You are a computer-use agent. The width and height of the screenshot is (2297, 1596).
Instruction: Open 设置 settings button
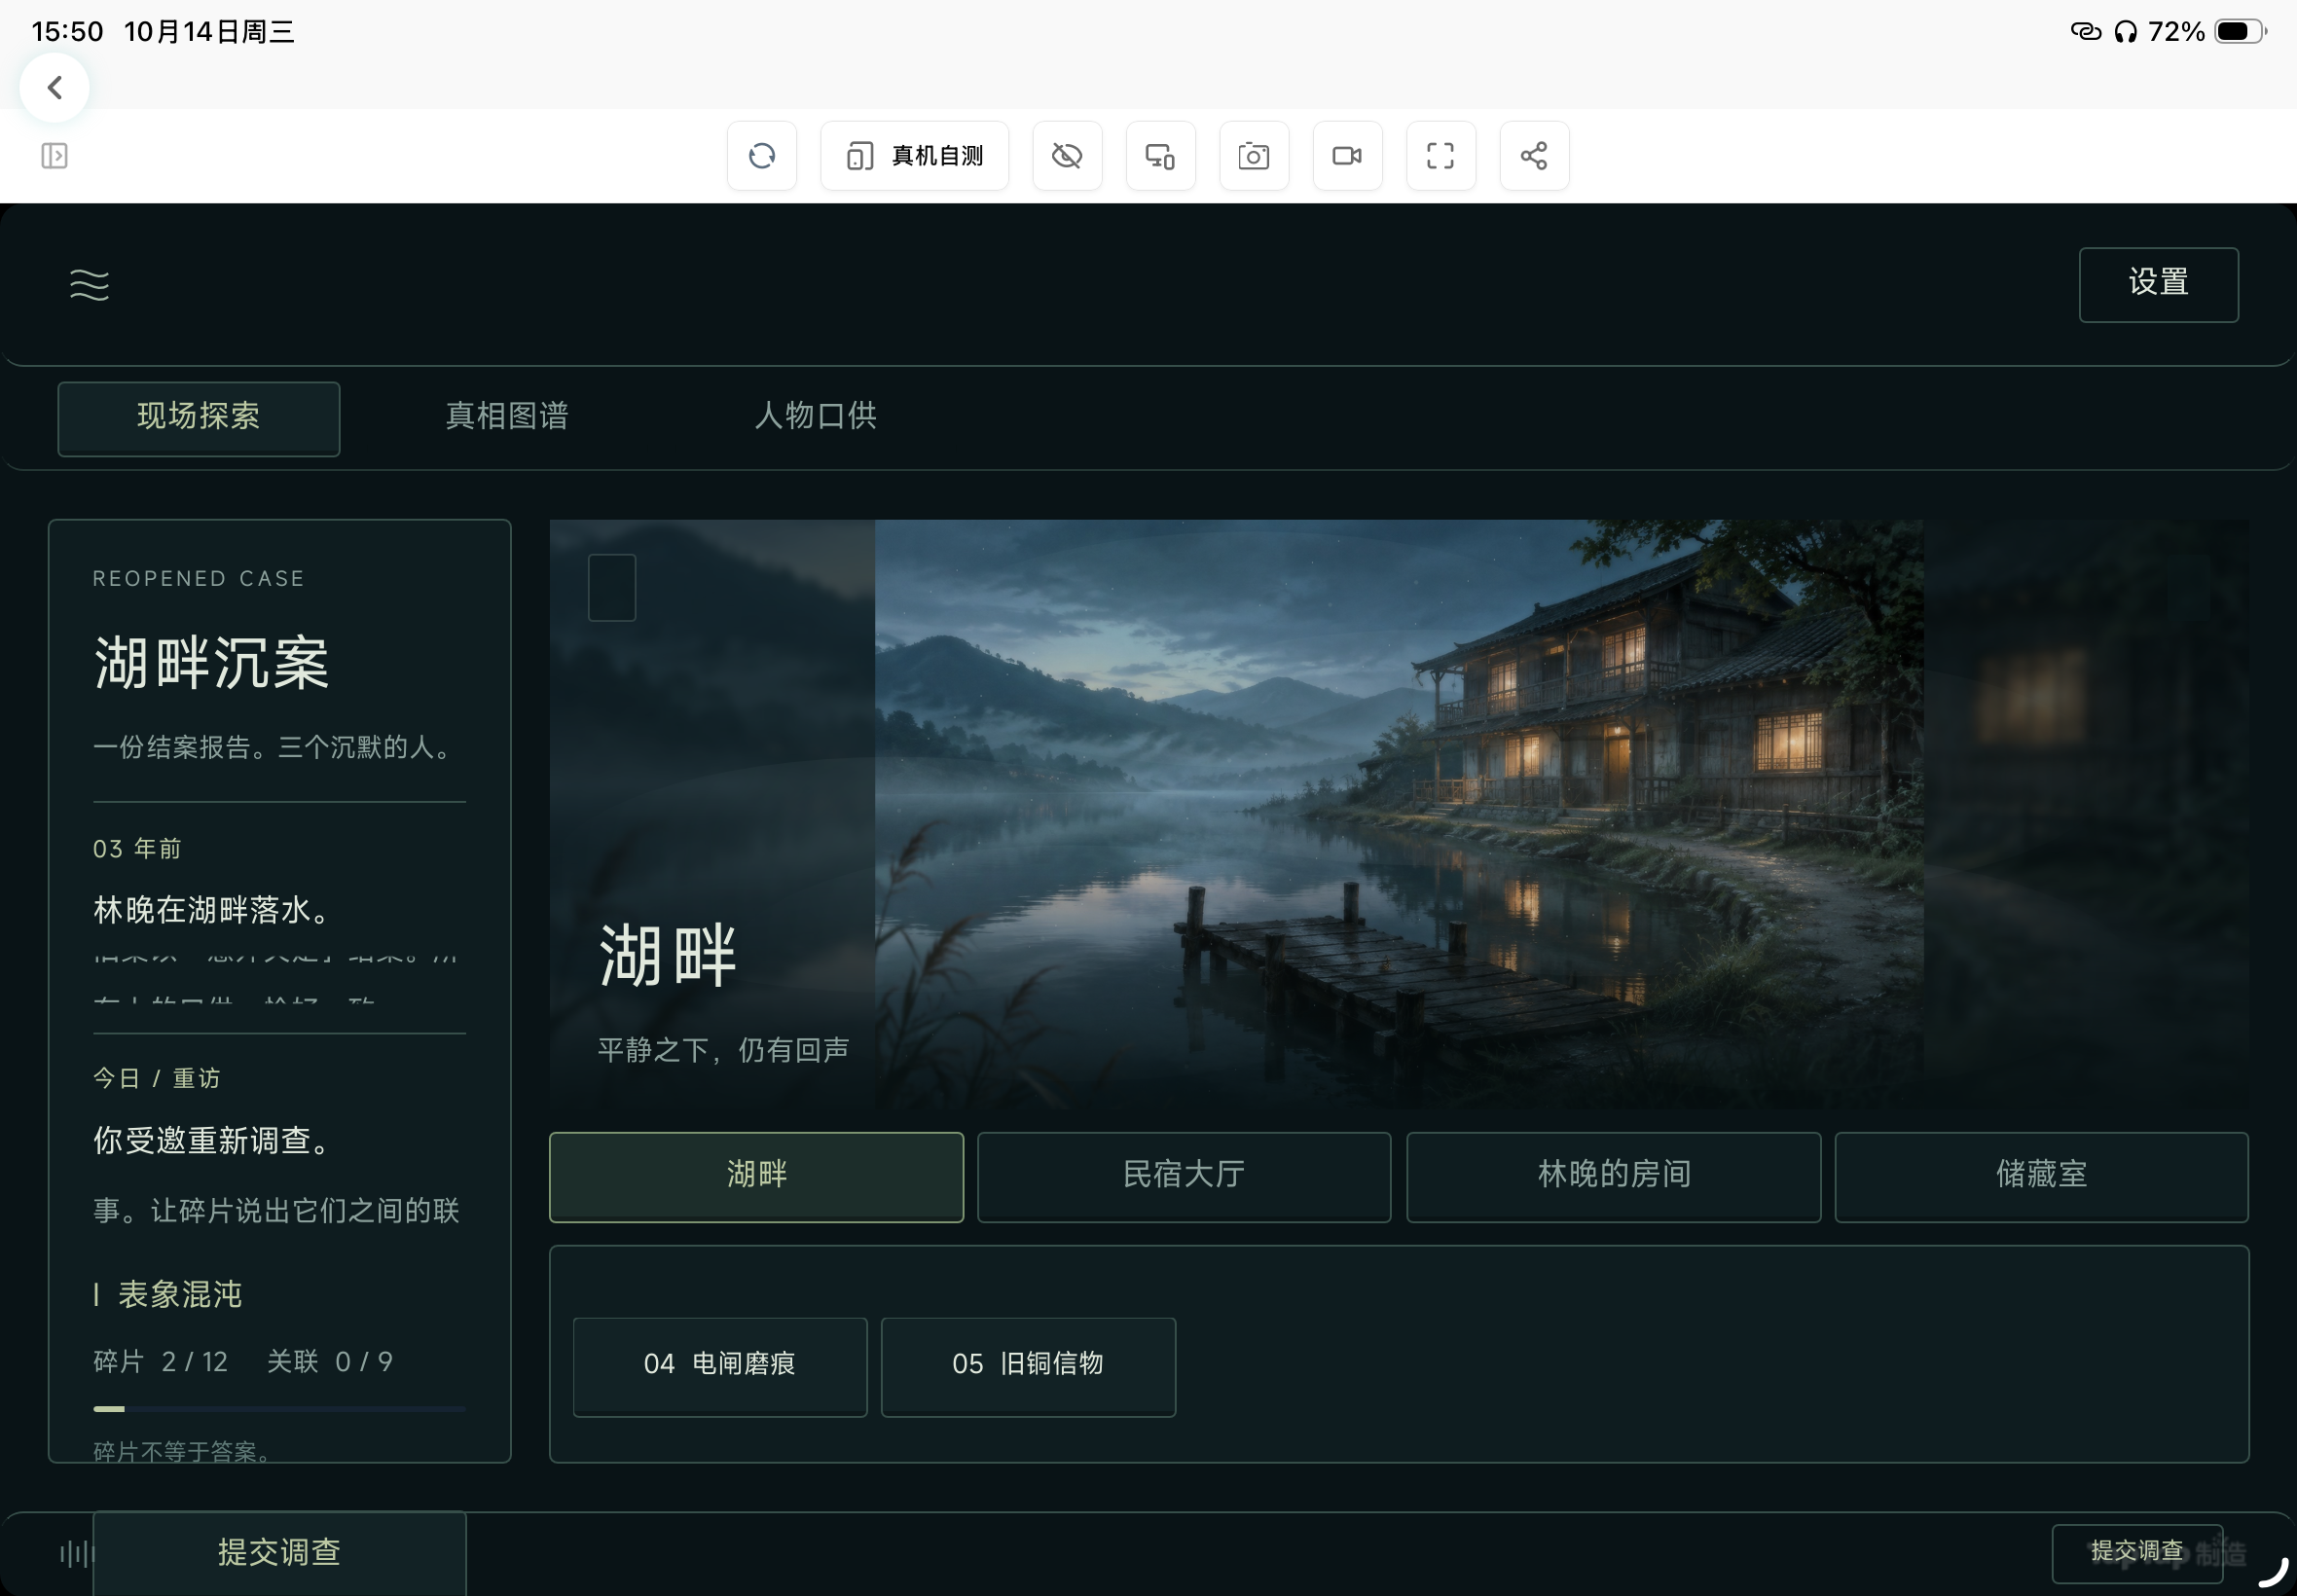(x=2159, y=285)
